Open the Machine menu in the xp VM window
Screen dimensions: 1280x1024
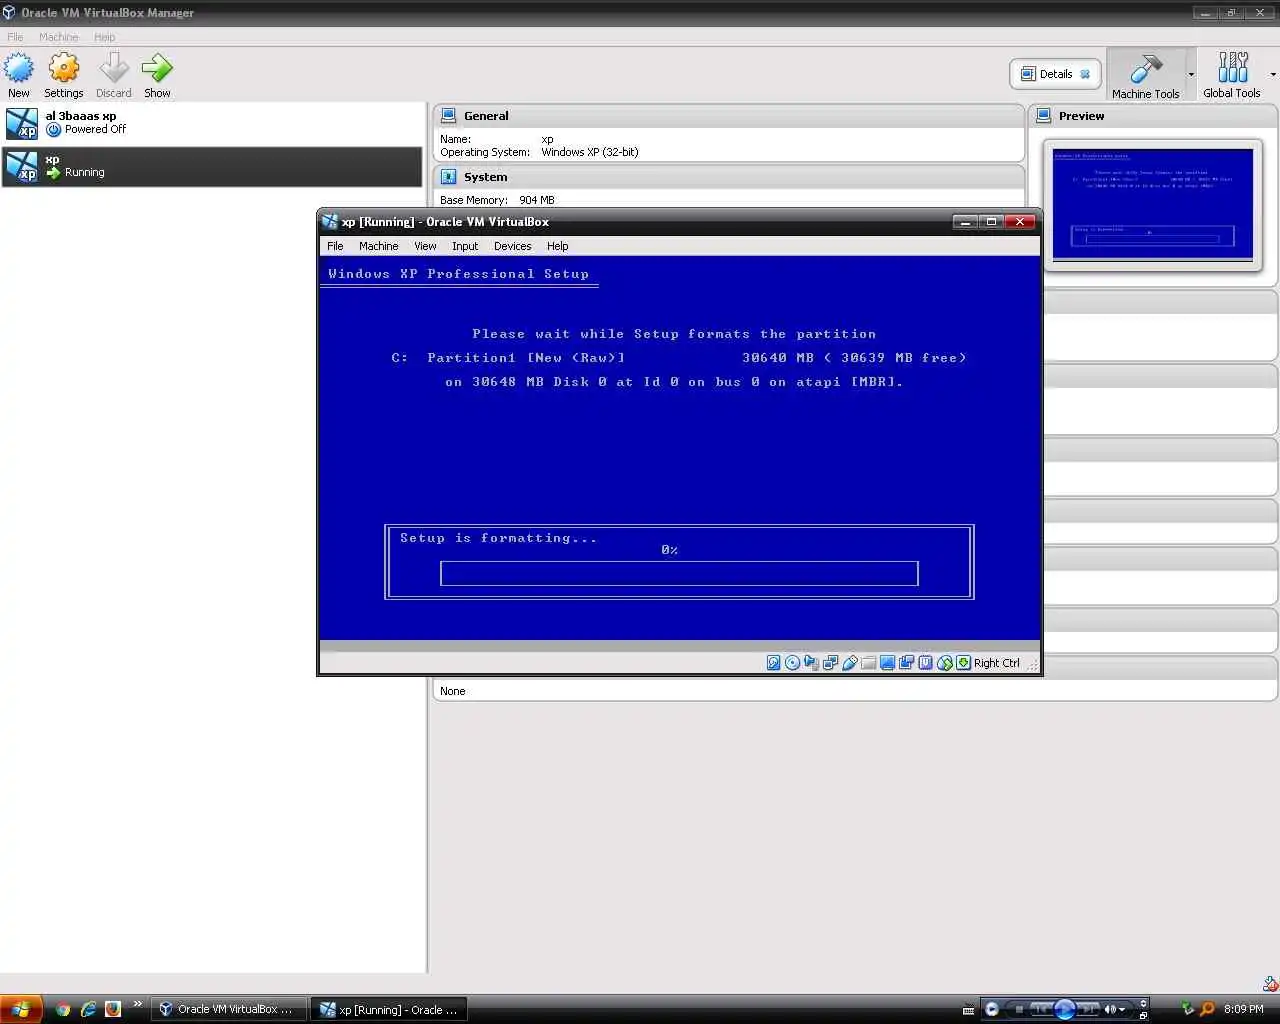[x=378, y=246]
